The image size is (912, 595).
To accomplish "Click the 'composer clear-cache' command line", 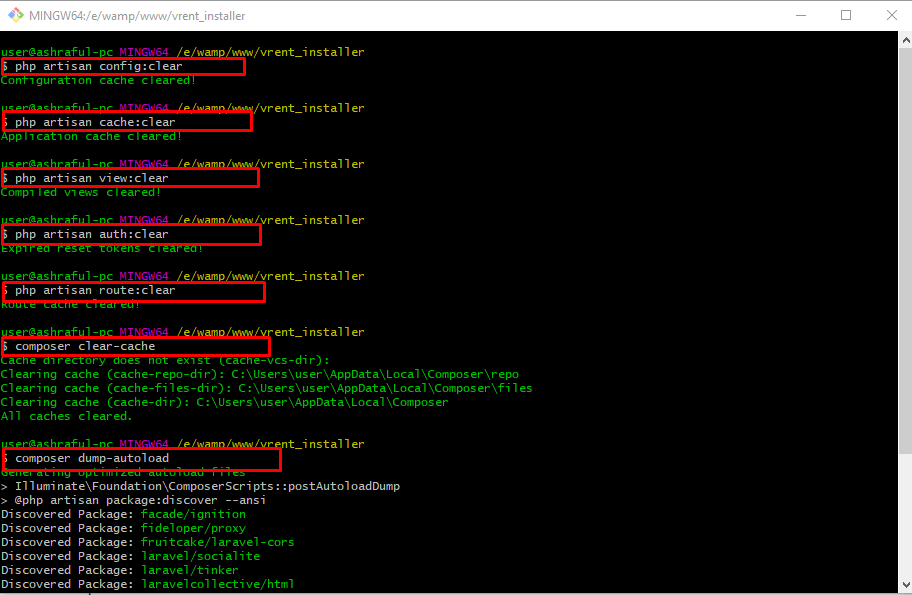I will (85, 346).
